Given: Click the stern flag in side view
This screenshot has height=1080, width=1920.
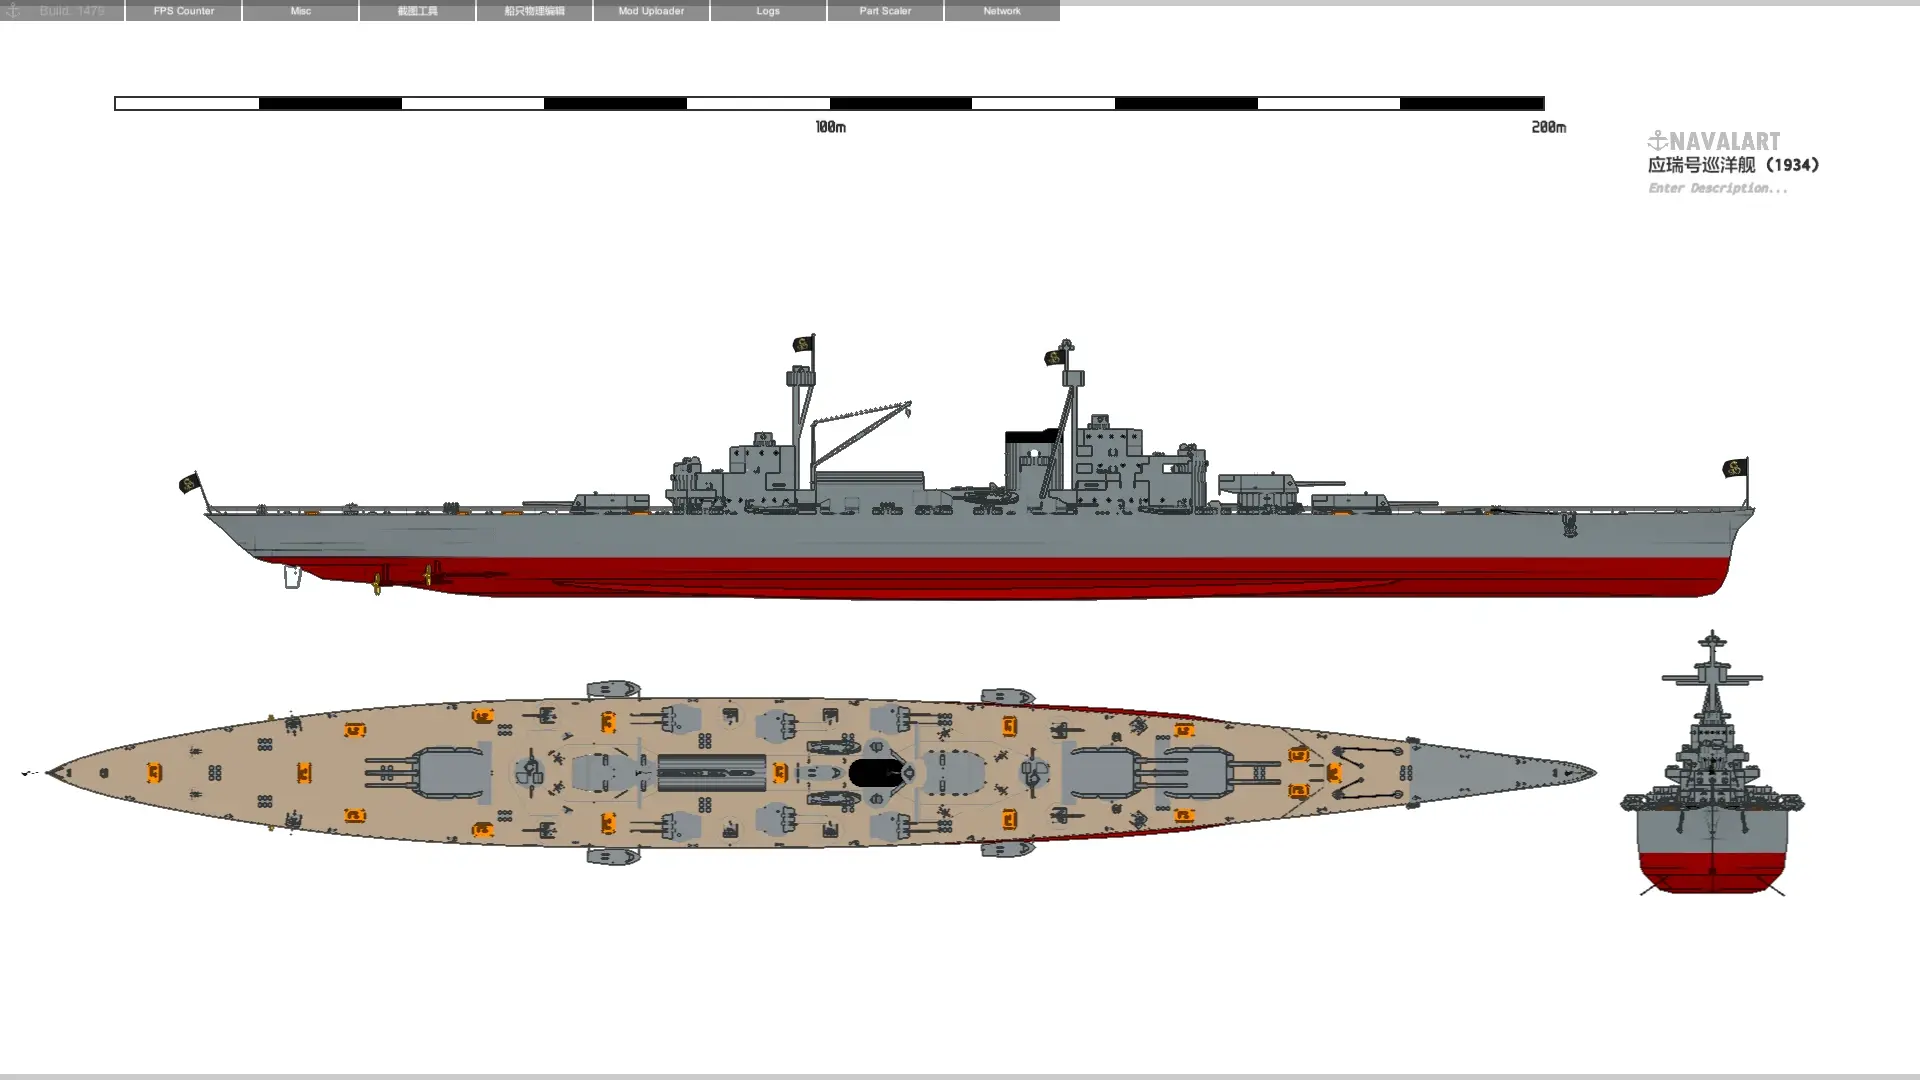Looking at the screenshot, I should click(188, 484).
